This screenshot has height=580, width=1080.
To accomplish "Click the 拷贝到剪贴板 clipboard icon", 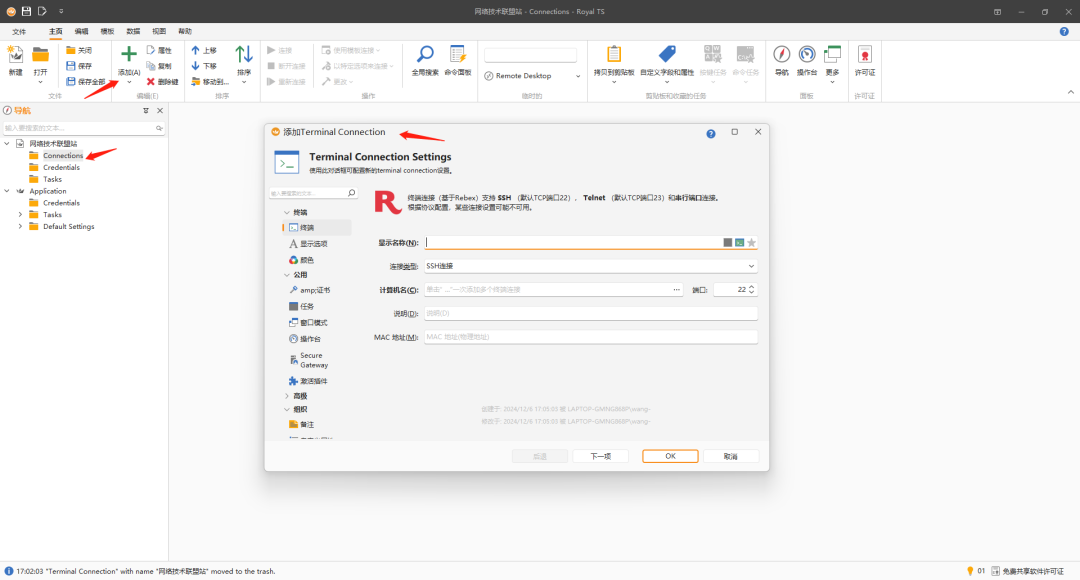I will (x=614, y=54).
